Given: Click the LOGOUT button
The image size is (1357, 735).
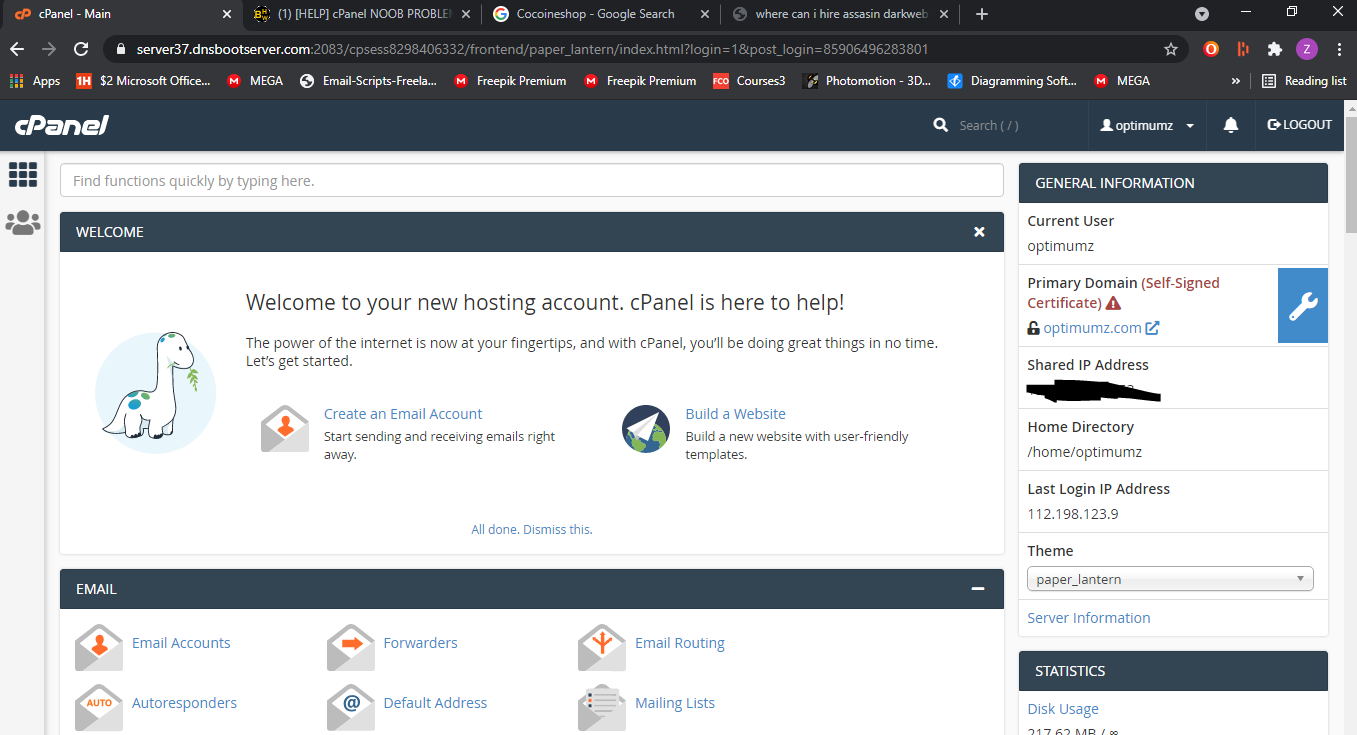Looking at the screenshot, I should click(1300, 125).
